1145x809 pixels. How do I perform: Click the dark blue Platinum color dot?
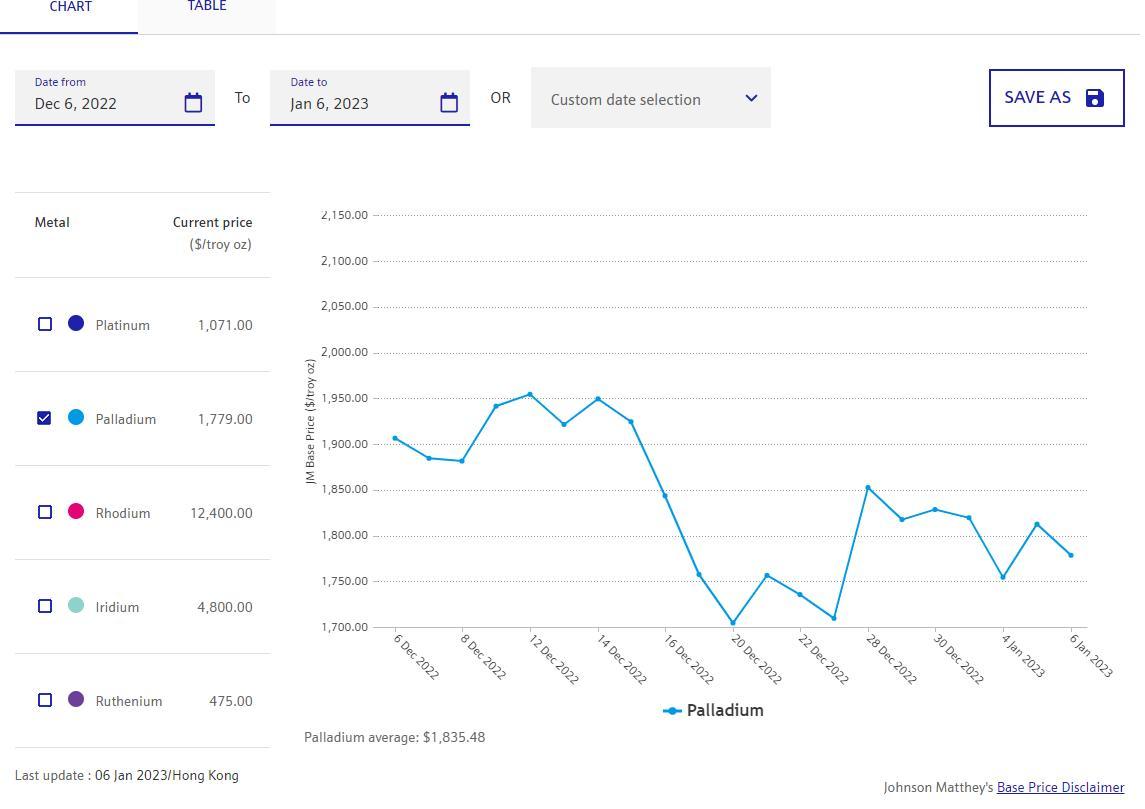[x=76, y=323]
